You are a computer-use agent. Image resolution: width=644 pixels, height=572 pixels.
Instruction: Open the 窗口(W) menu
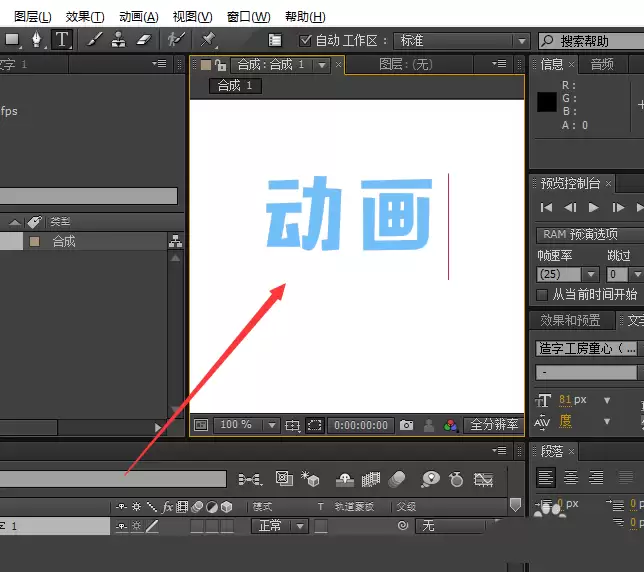pos(248,17)
